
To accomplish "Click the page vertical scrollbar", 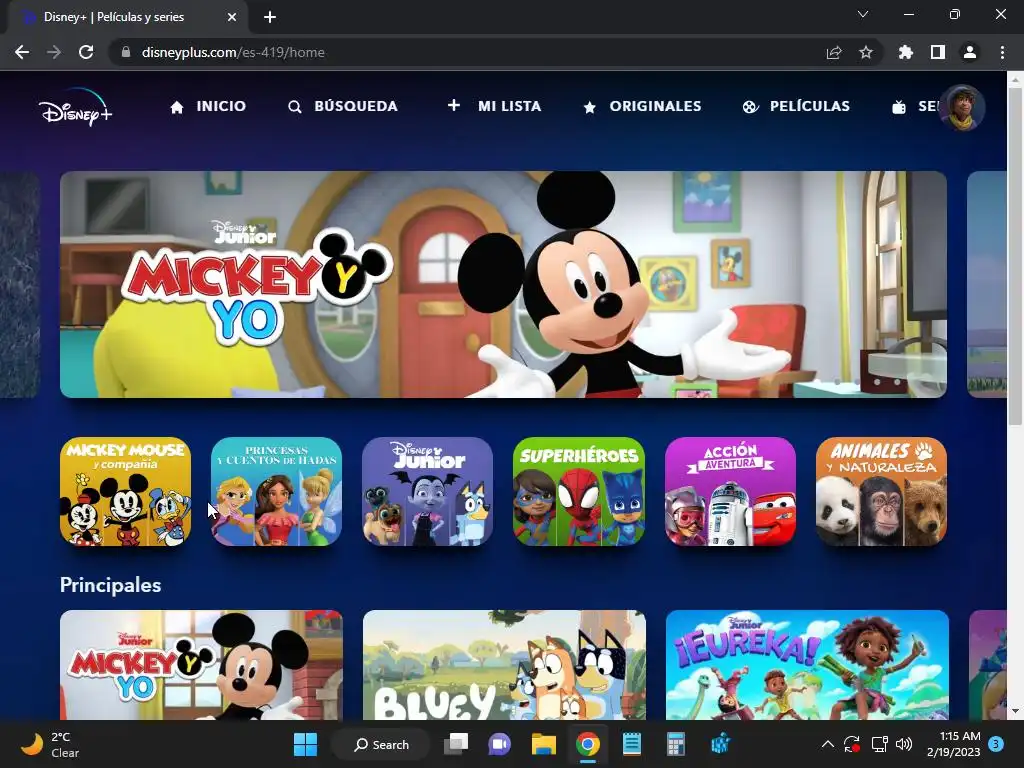I will [1015, 255].
